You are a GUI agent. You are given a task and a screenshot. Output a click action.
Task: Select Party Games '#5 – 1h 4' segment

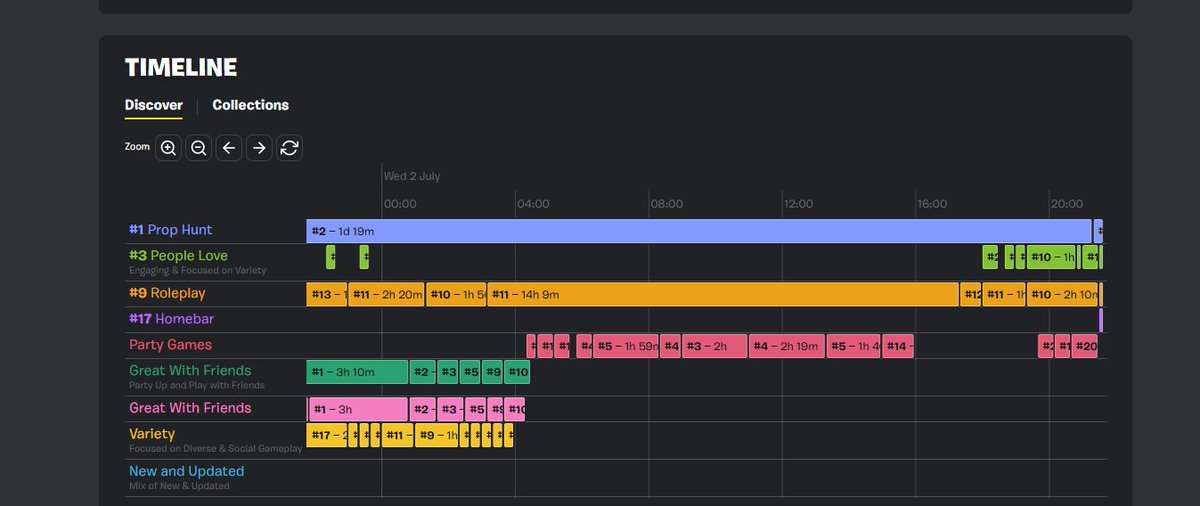(x=854, y=346)
